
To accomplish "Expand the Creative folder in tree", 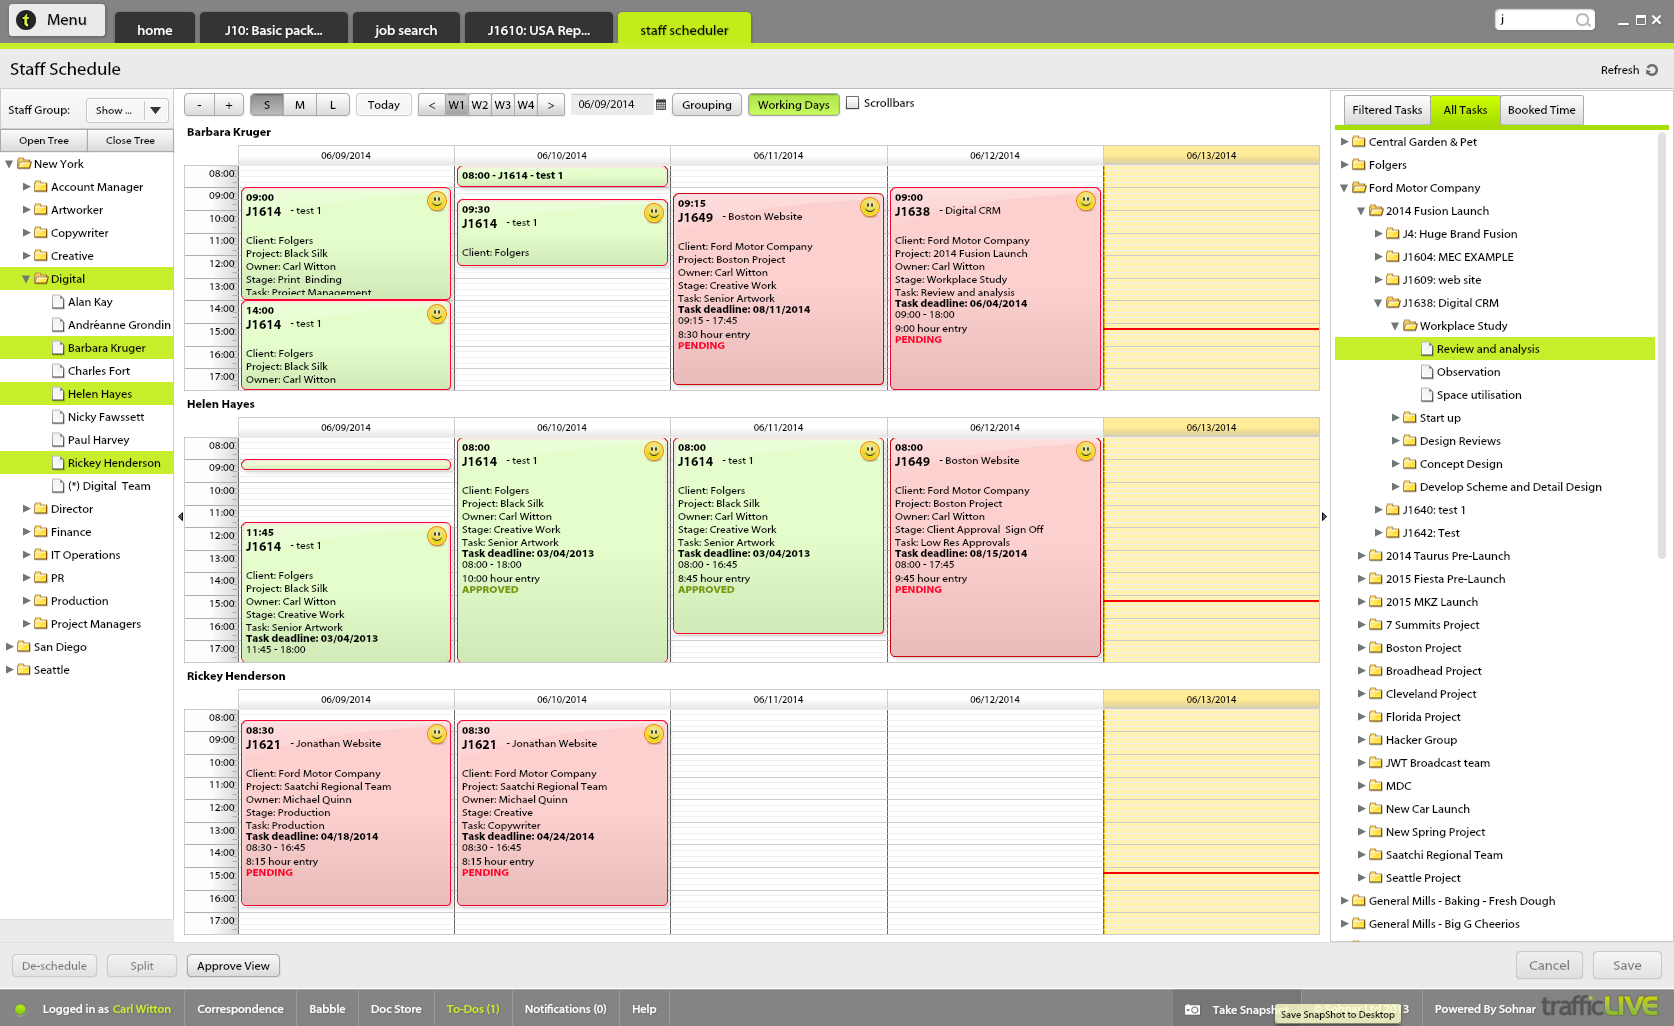I will [x=27, y=256].
